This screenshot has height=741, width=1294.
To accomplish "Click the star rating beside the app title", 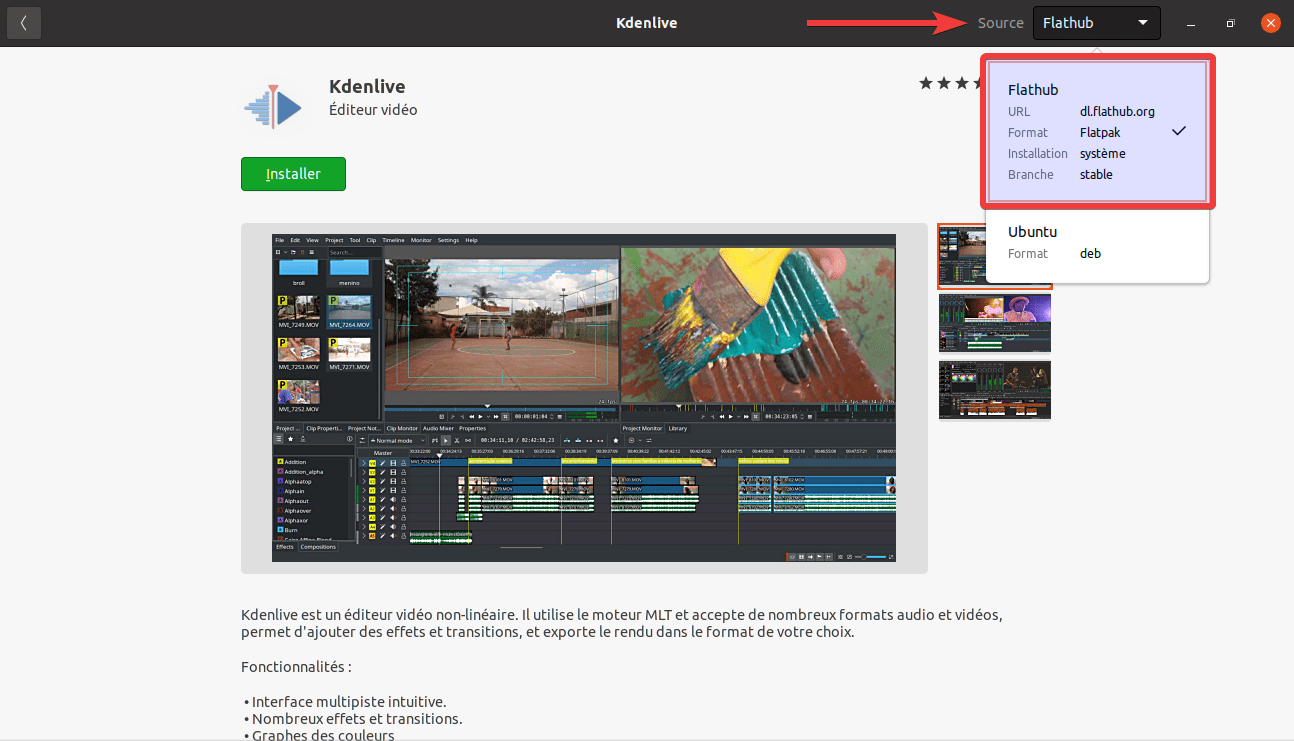I will pyautogui.click(x=950, y=83).
